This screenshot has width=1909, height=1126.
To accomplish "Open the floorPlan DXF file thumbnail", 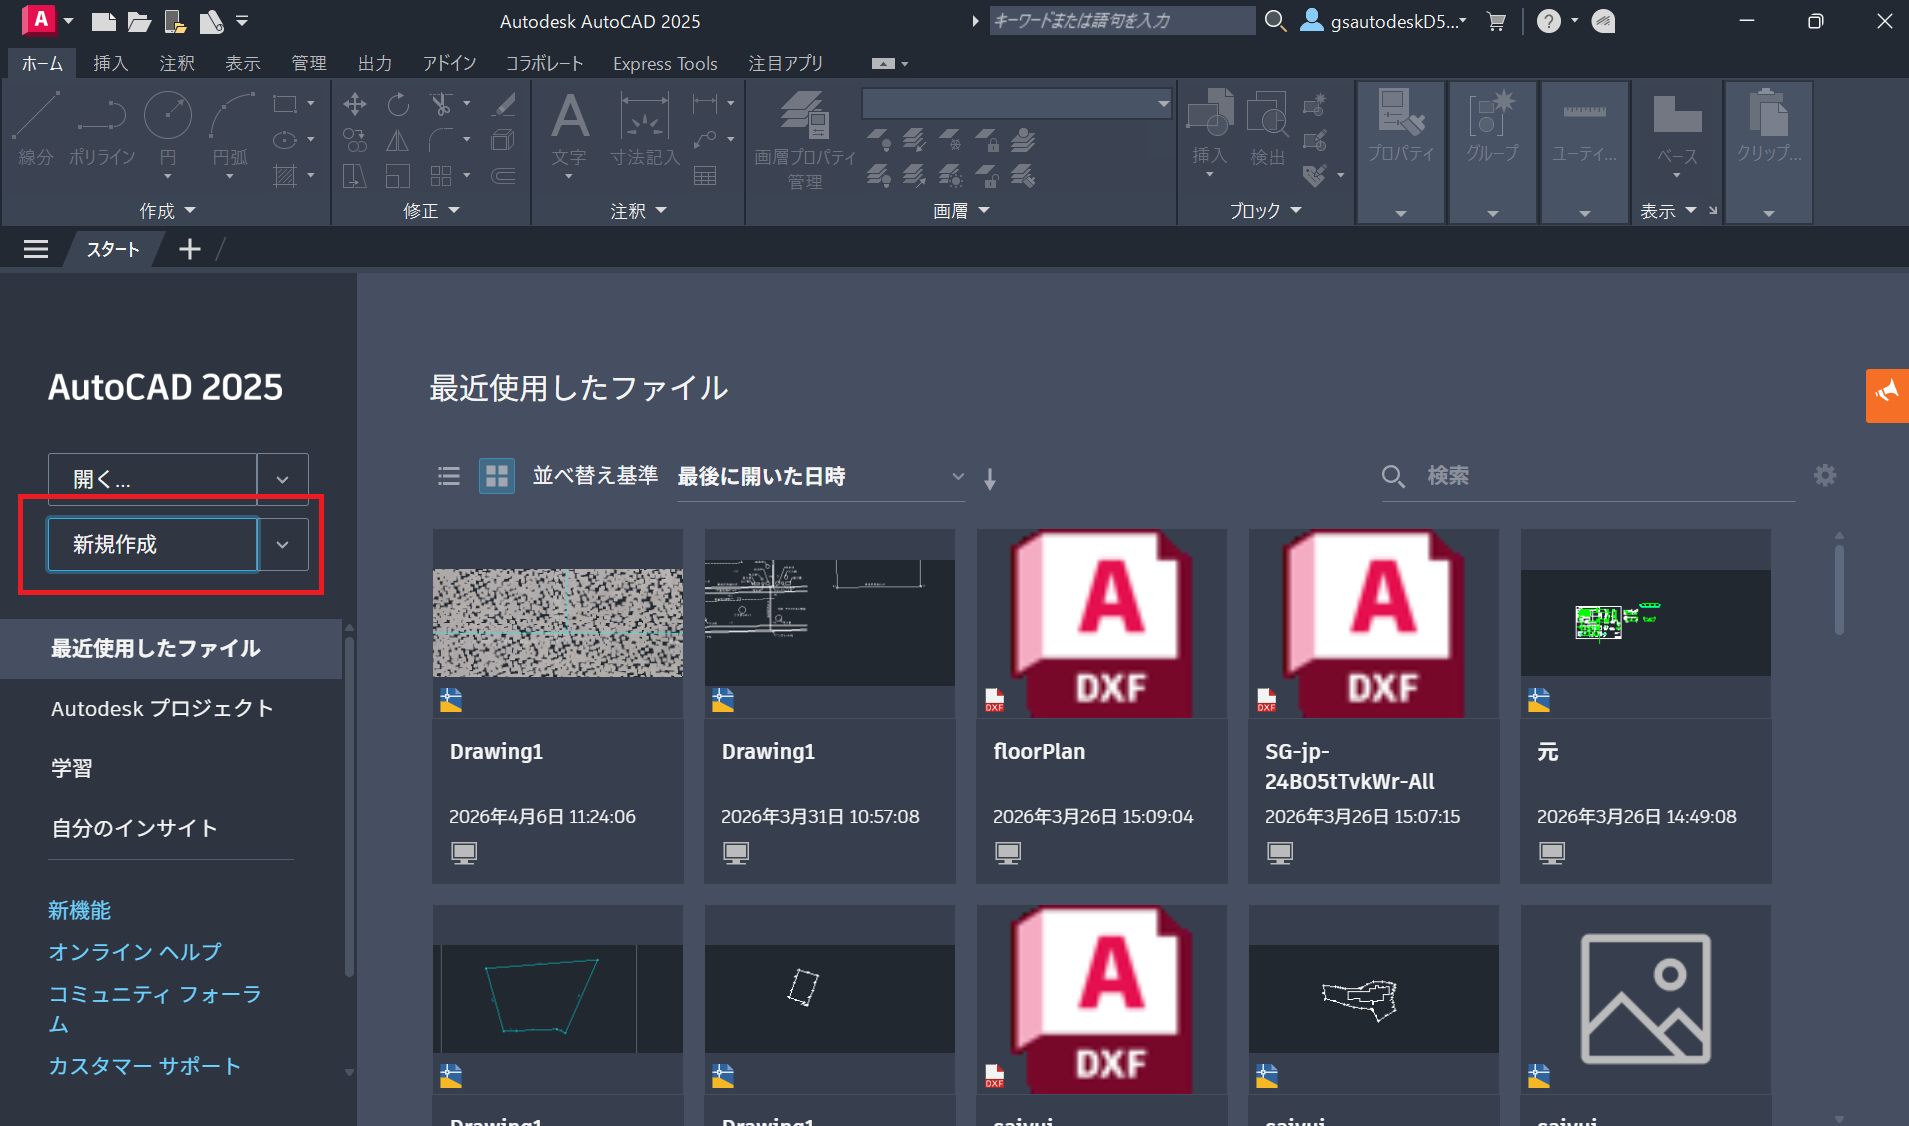I will pos(1101,623).
